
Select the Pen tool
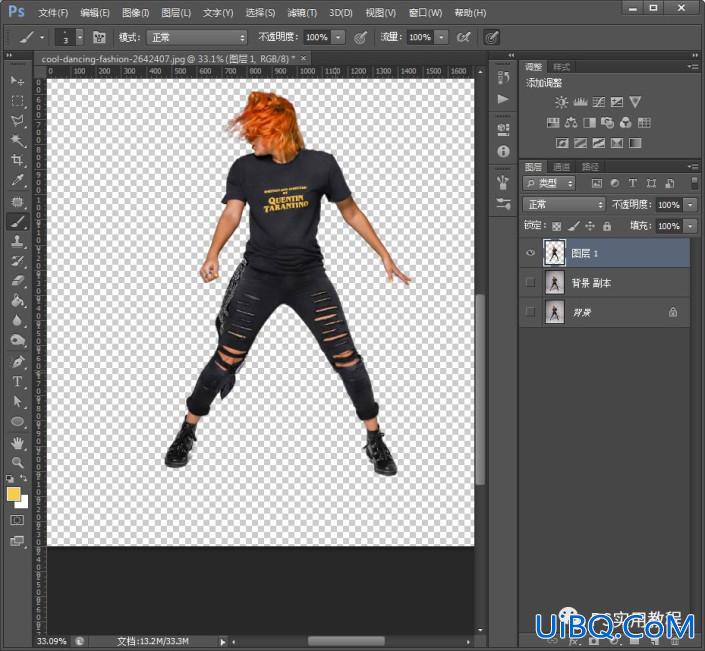[17, 361]
